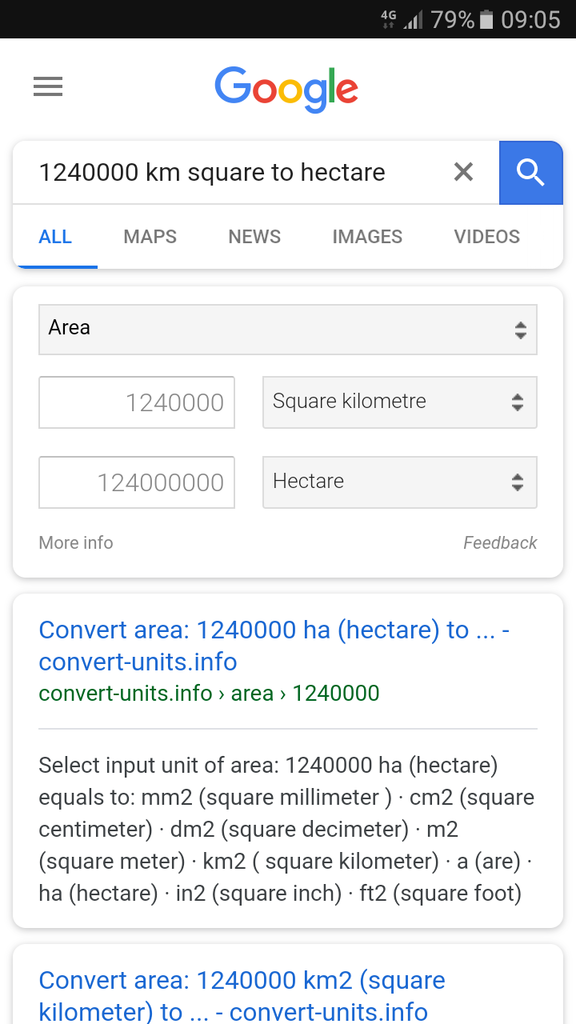Open the Square kilometre unit dropdown
Screen dimensions: 576x1024
point(400,402)
